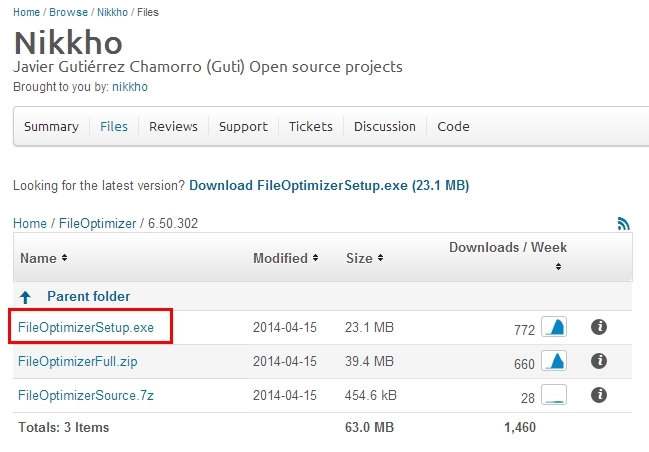Viewport: 649px width, 452px height.
Task: Sort by Name column arrows
Action: click(64, 258)
